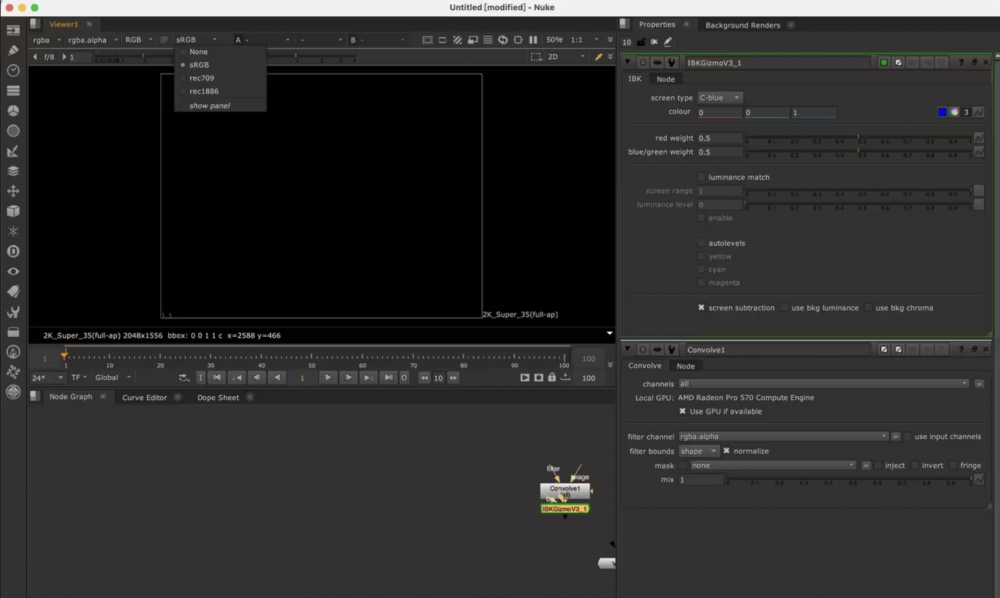The image size is (1000, 598).
Task: Enable use bkg chroma checkbox
Action: coord(869,308)
